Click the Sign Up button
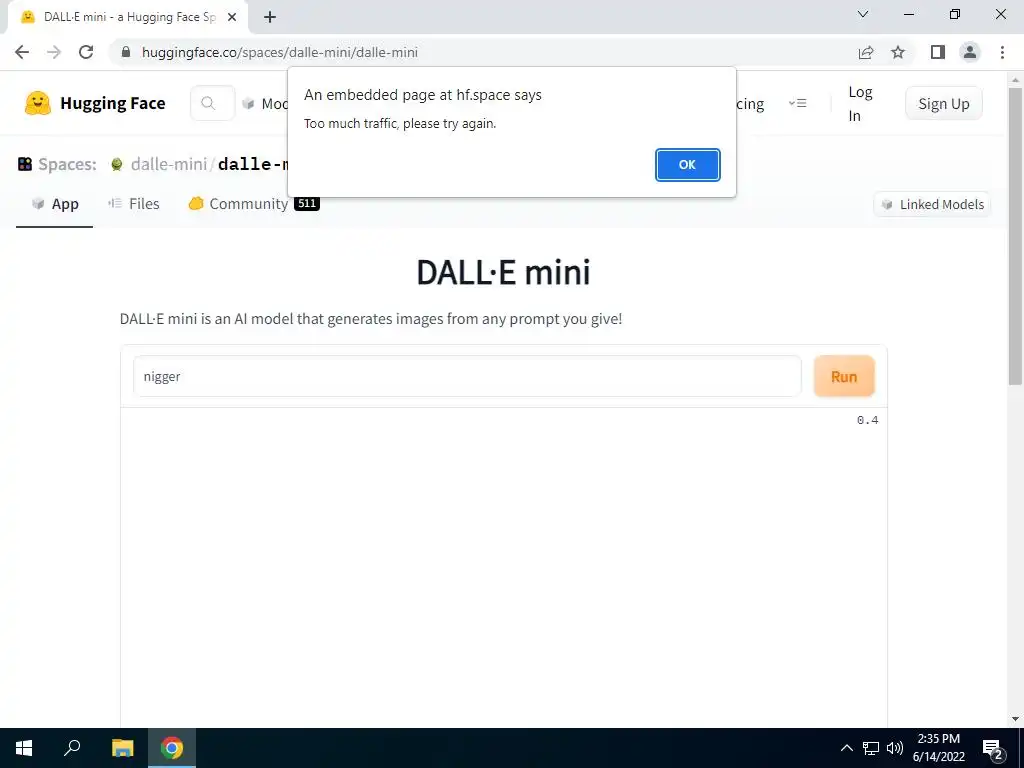 pyautogui.click(x=944, y=103)
